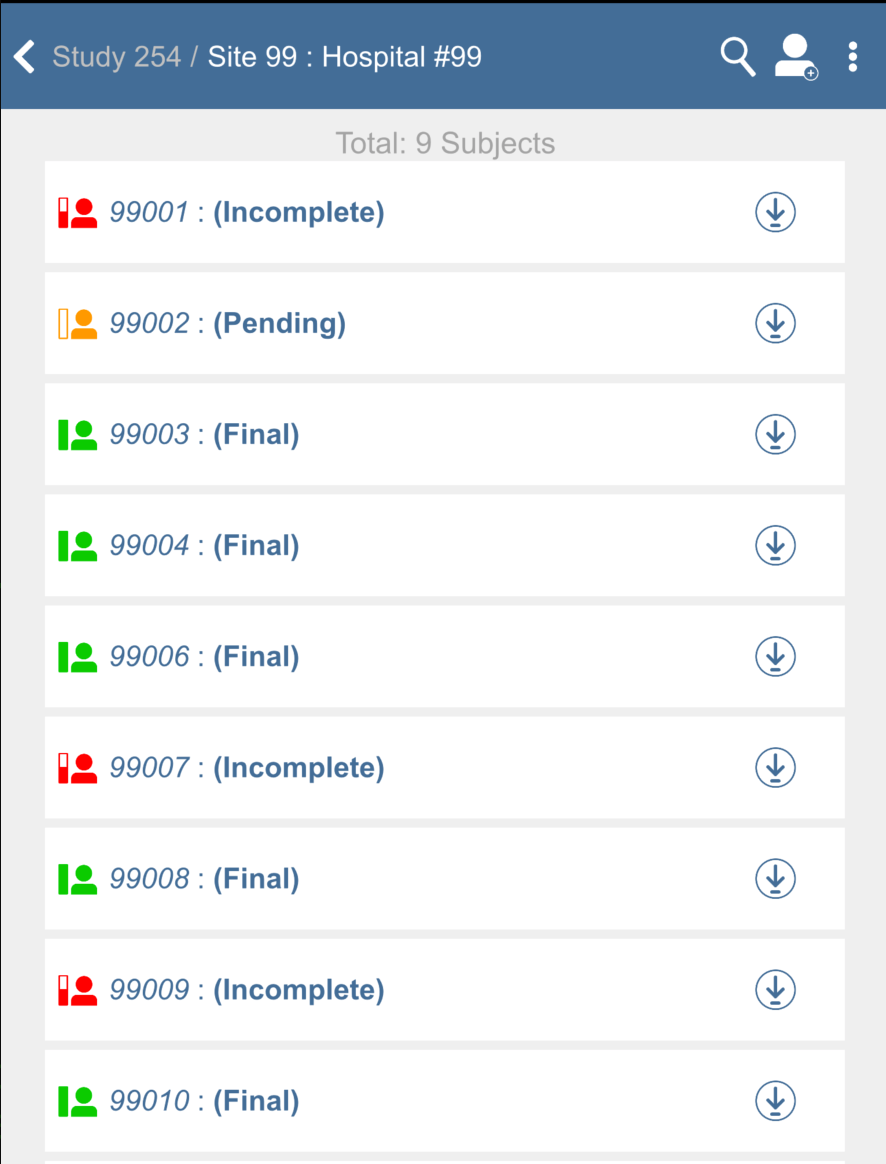Click download icon for subject 99010
886x1164 pixels.
pyautogui.click(x=775, y=1100)
